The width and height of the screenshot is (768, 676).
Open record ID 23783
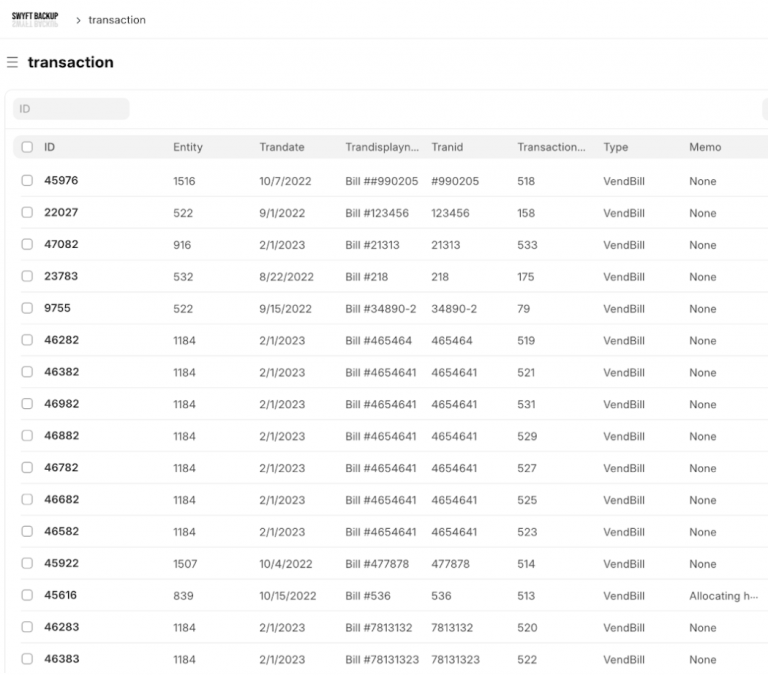[61, 276]
